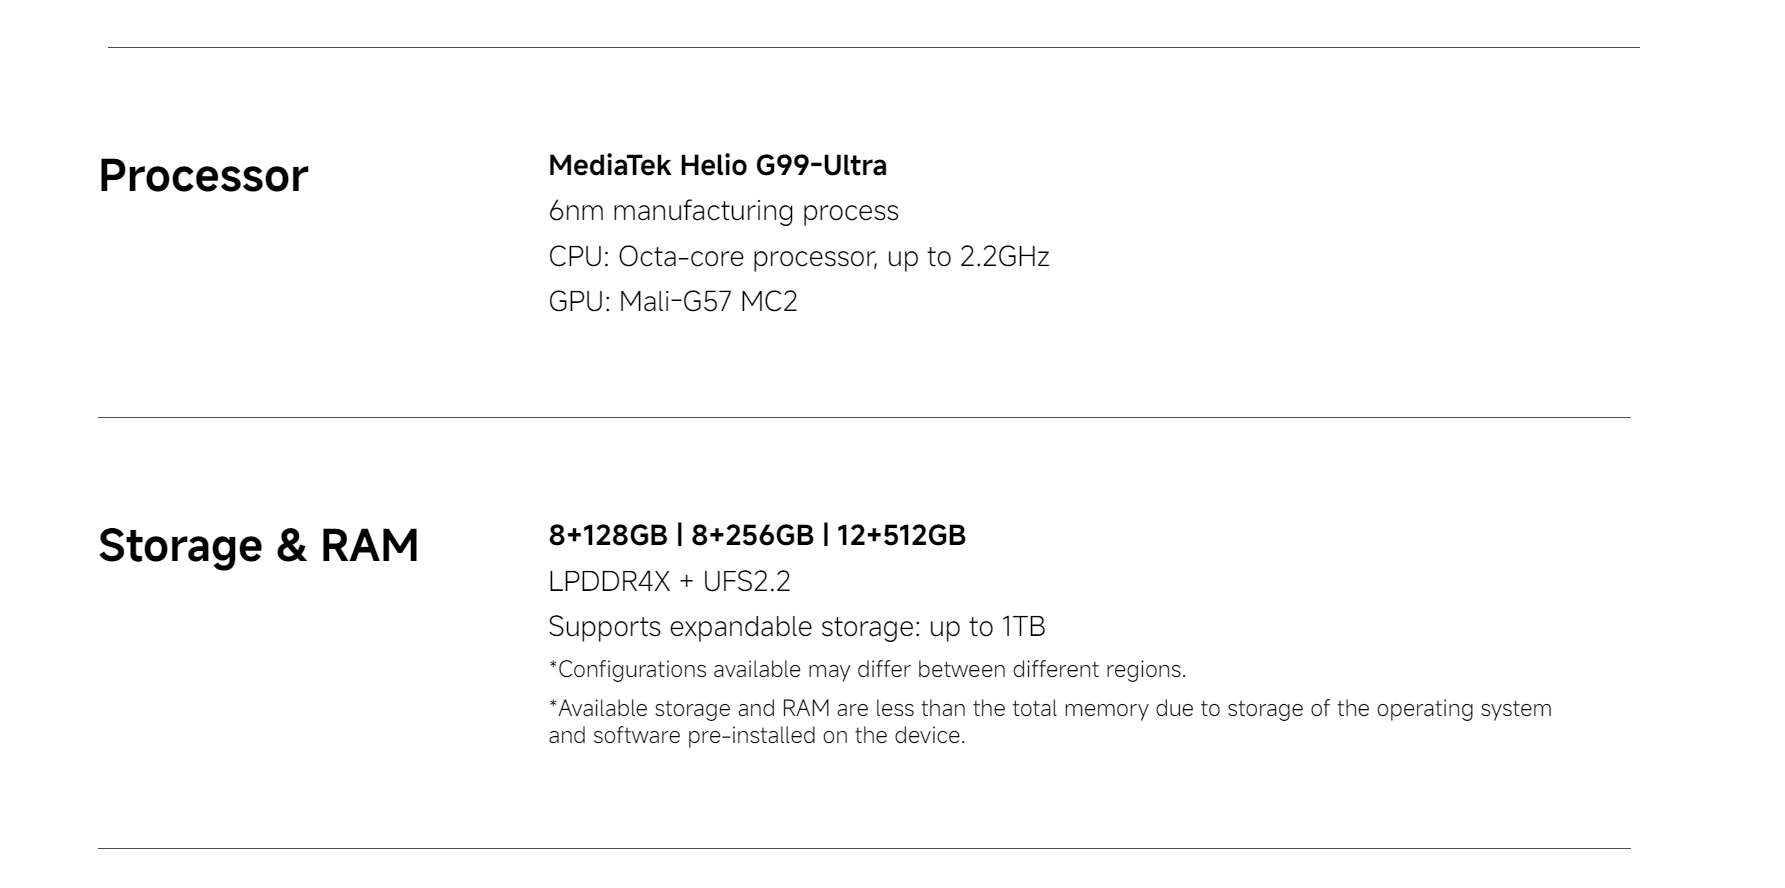Click the Supports expandable storage line
The image size is (1785, 888).
click(796, 627)
